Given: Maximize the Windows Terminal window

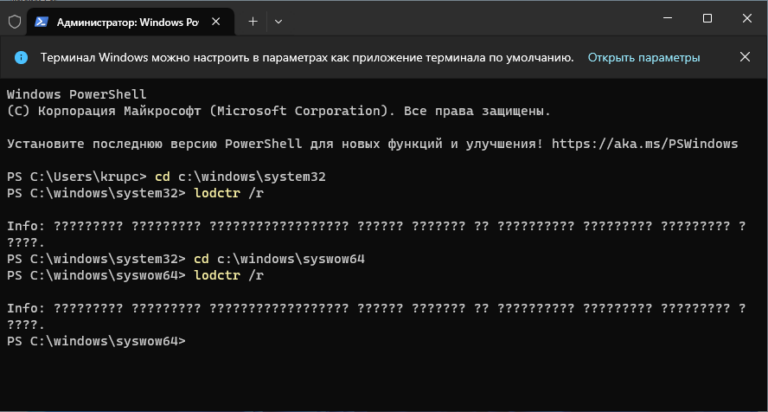Looking at the screenshot, I should (707, 19).
